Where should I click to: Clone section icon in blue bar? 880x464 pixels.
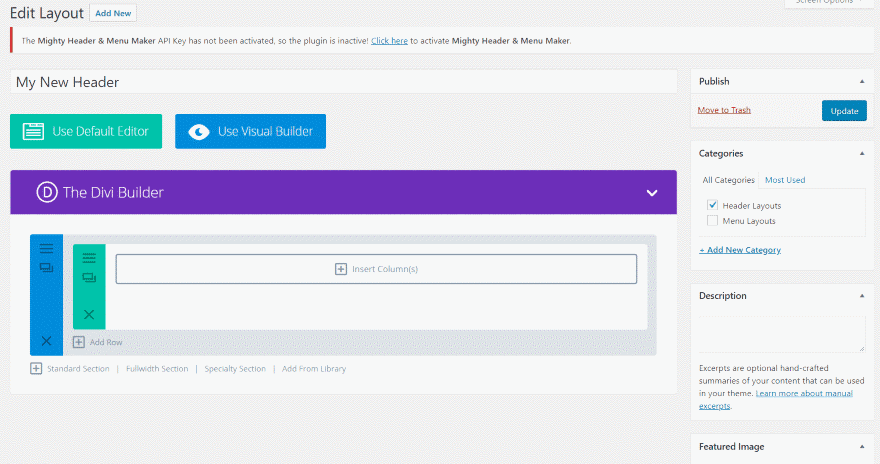click(x=47, y=268)
